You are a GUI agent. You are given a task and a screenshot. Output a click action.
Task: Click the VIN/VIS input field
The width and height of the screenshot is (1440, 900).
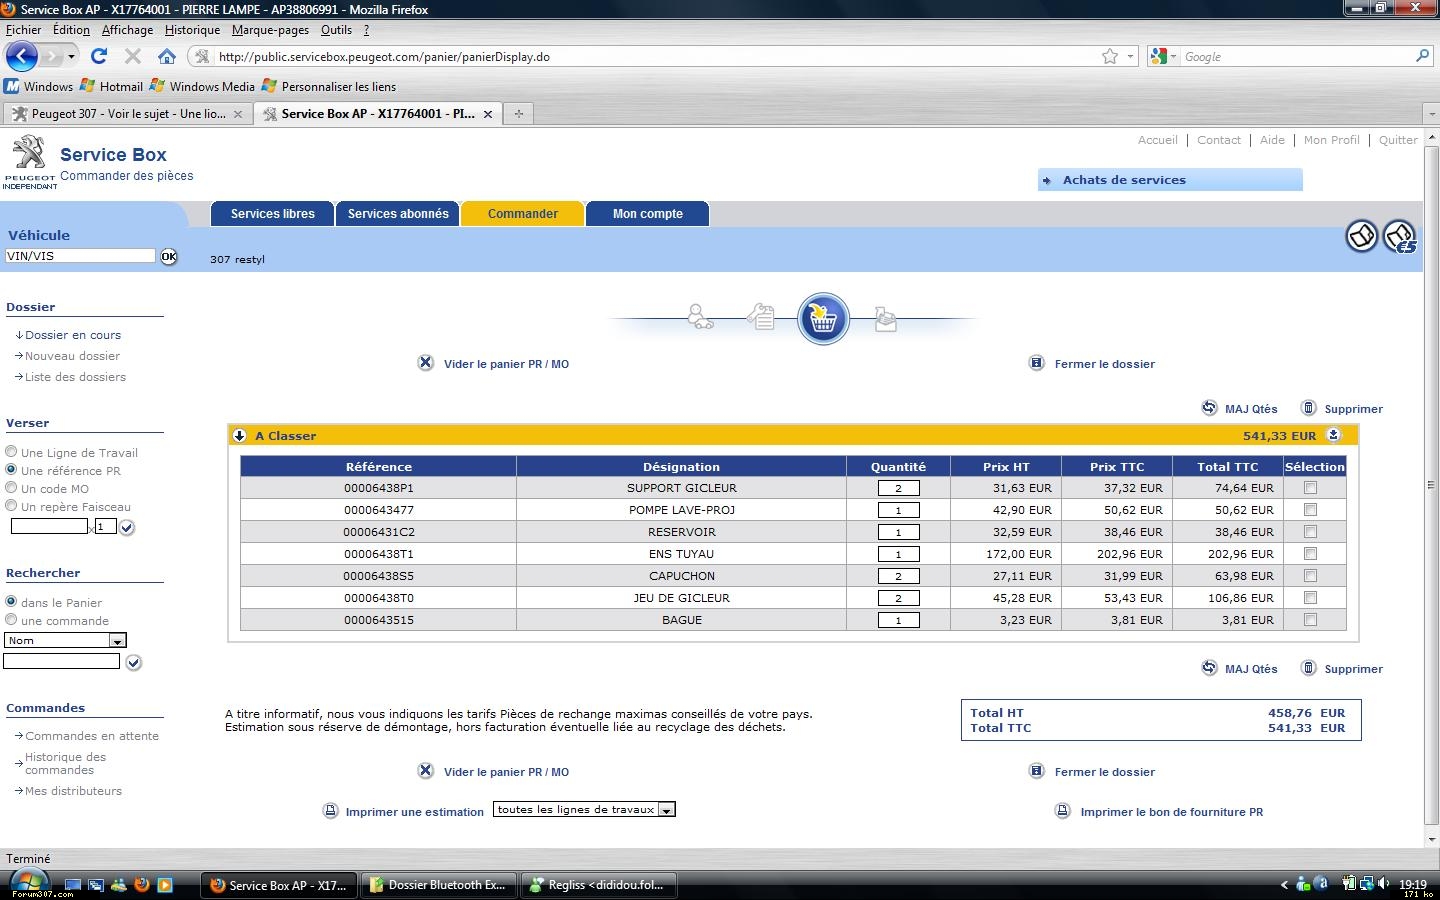[x=80, y=256]
